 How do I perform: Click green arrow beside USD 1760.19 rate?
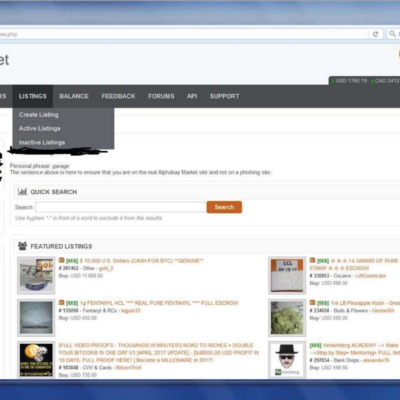(333, 81)
